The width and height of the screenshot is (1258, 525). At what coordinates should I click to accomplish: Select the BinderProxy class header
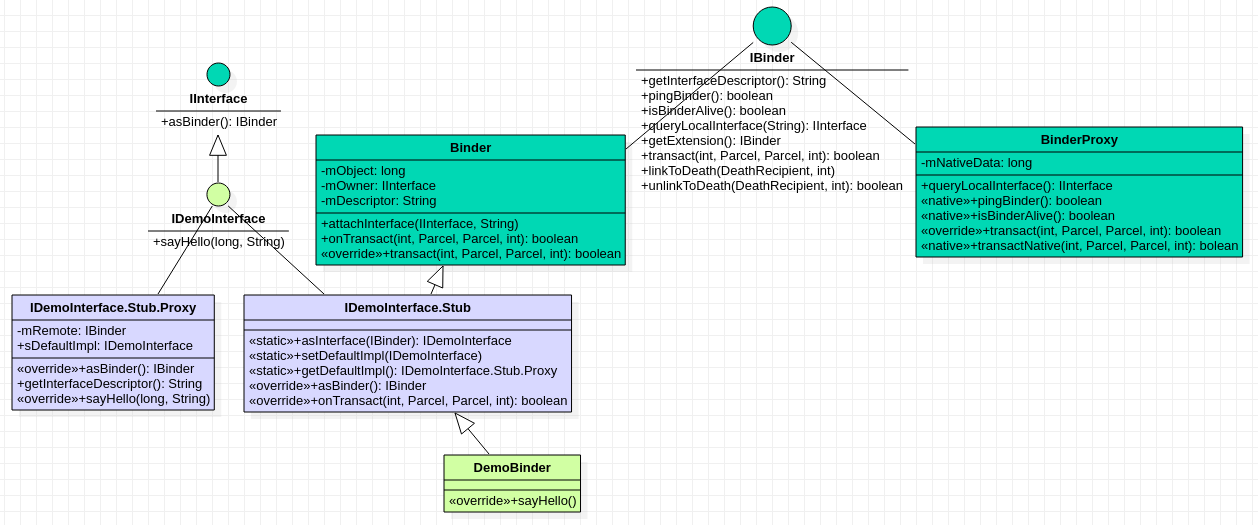coord(1078,140)
